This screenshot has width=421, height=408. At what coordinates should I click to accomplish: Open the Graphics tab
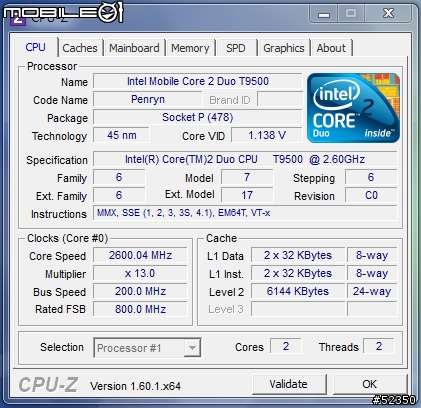pos(284,48)
